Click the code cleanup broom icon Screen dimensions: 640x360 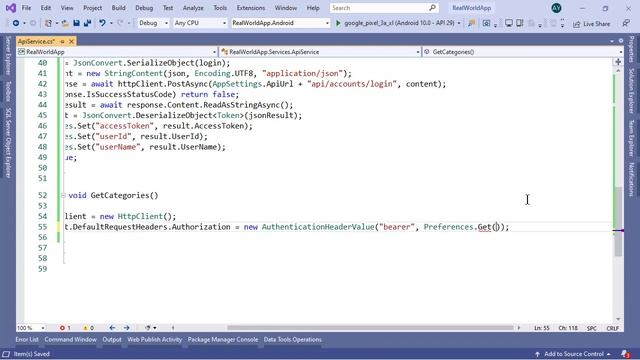pos(148,328)
